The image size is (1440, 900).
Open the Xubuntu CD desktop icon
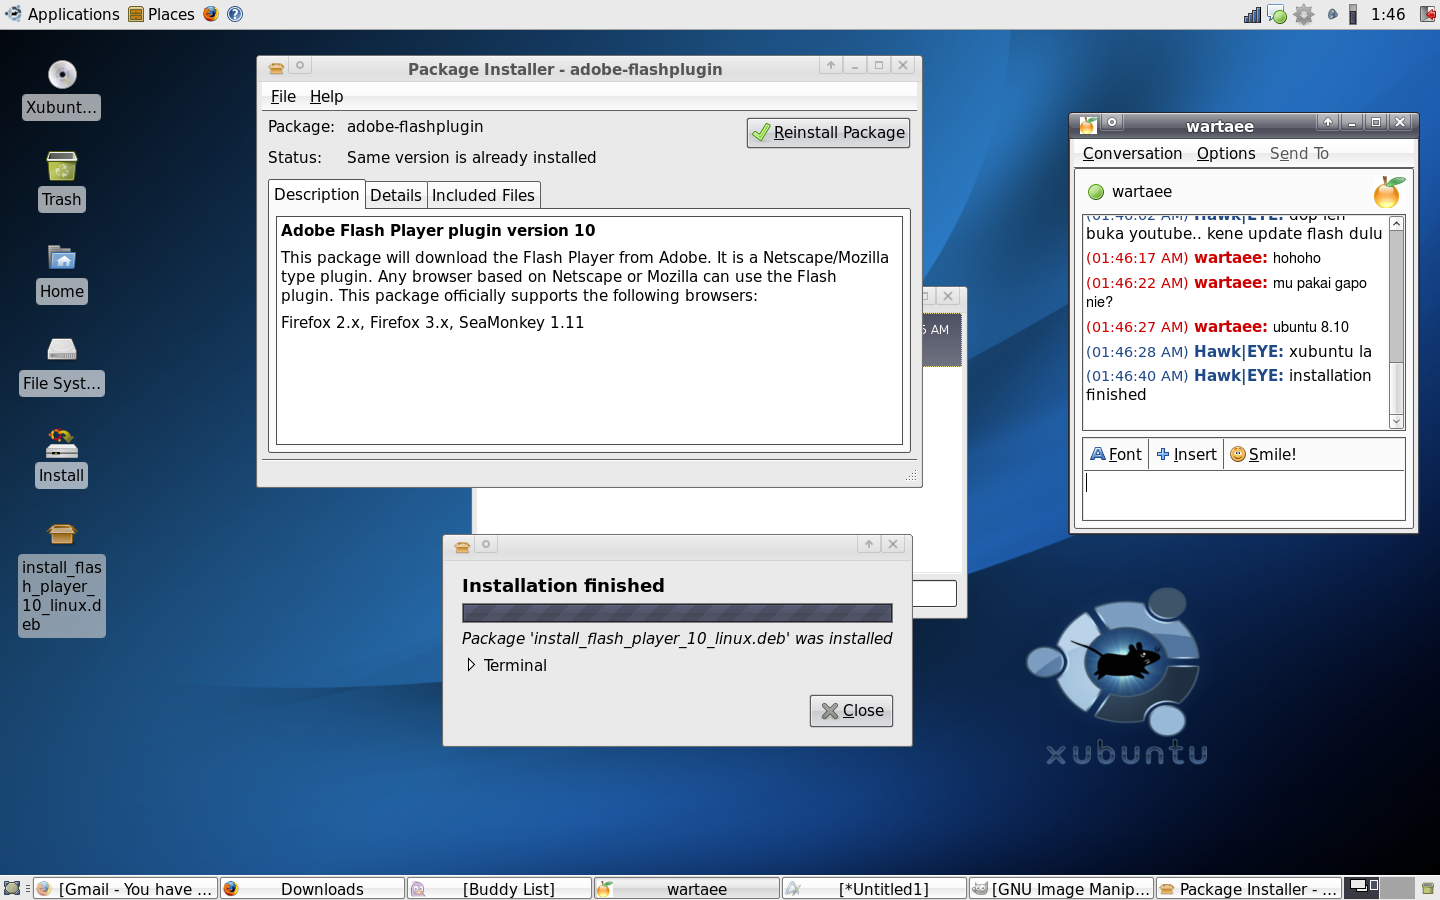tap(62, 76)
